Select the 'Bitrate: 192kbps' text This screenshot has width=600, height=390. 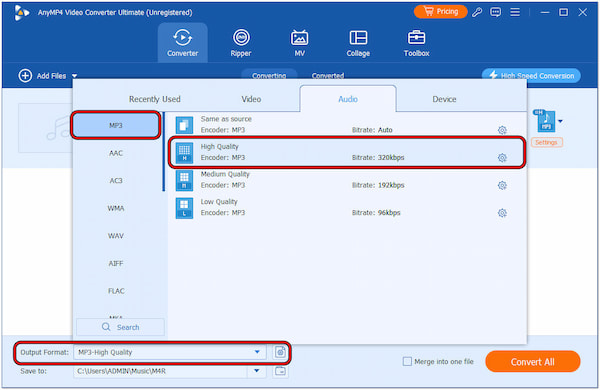pyautogui.click(x=378, y=185)
